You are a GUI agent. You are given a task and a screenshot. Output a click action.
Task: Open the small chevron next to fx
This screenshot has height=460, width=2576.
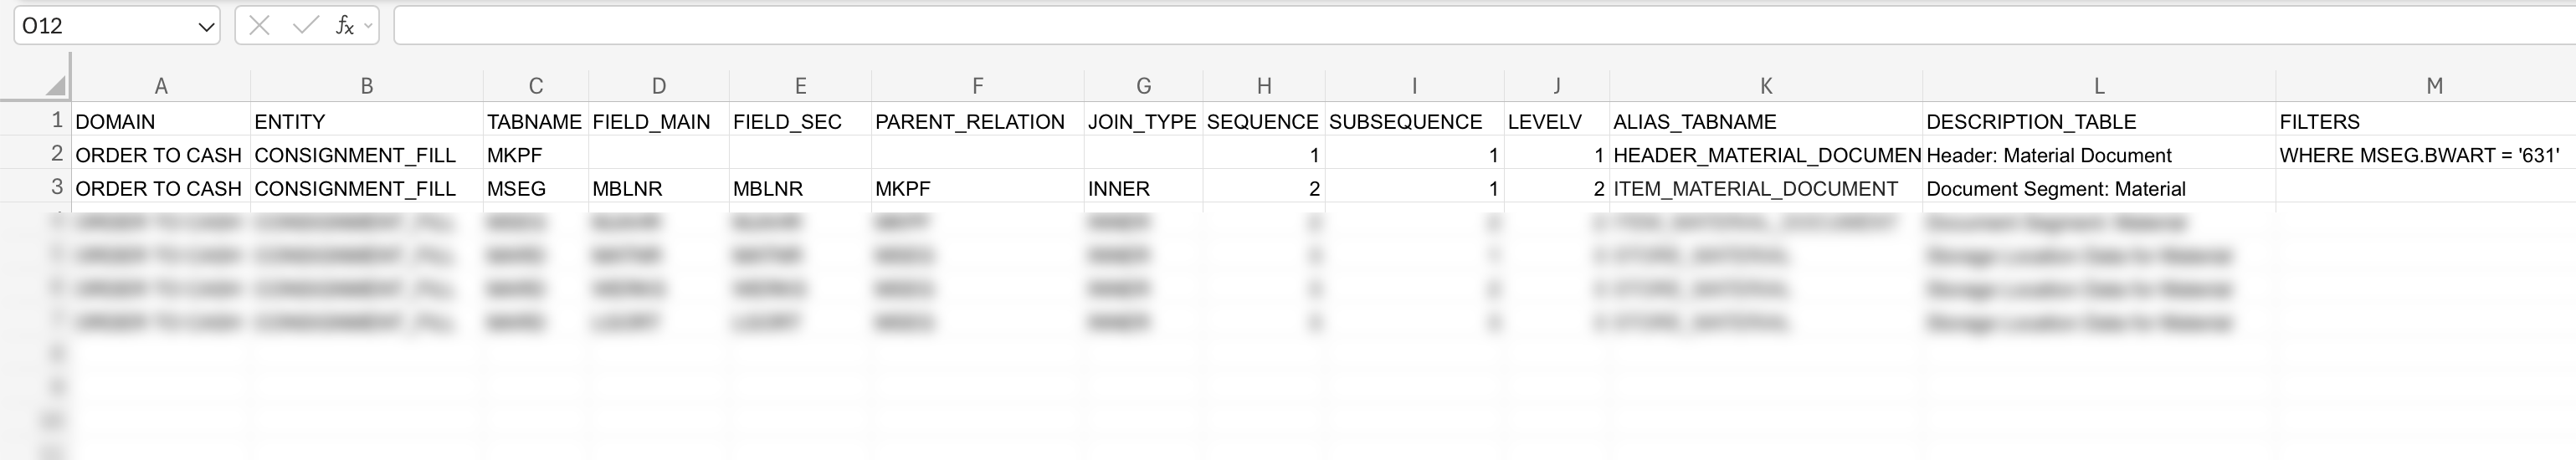coord(368,26)
